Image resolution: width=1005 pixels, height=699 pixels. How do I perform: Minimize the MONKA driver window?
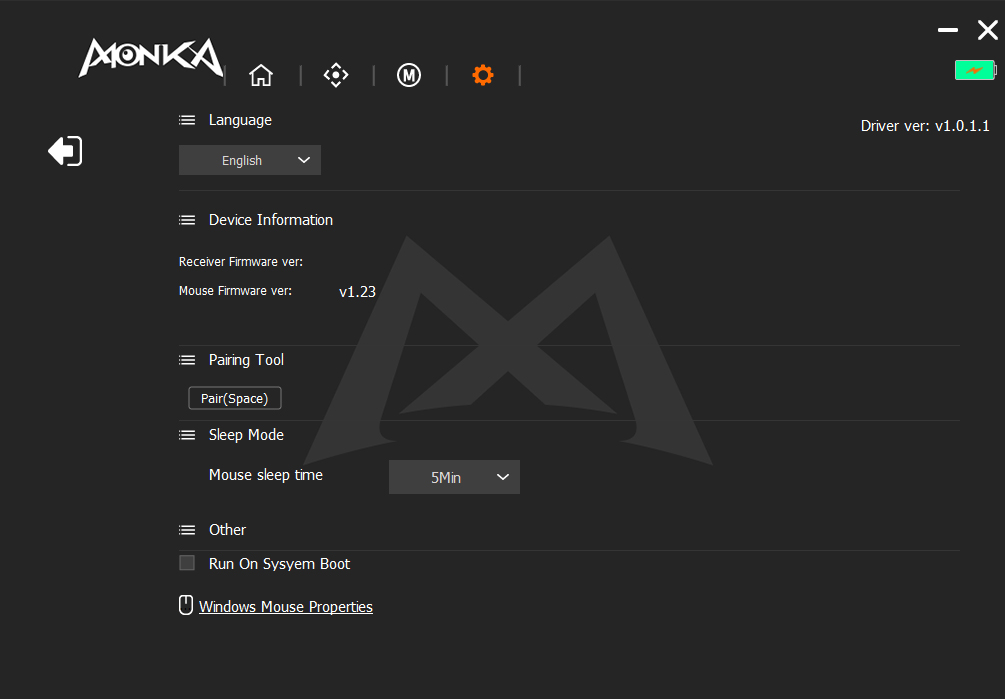[947, 31]
